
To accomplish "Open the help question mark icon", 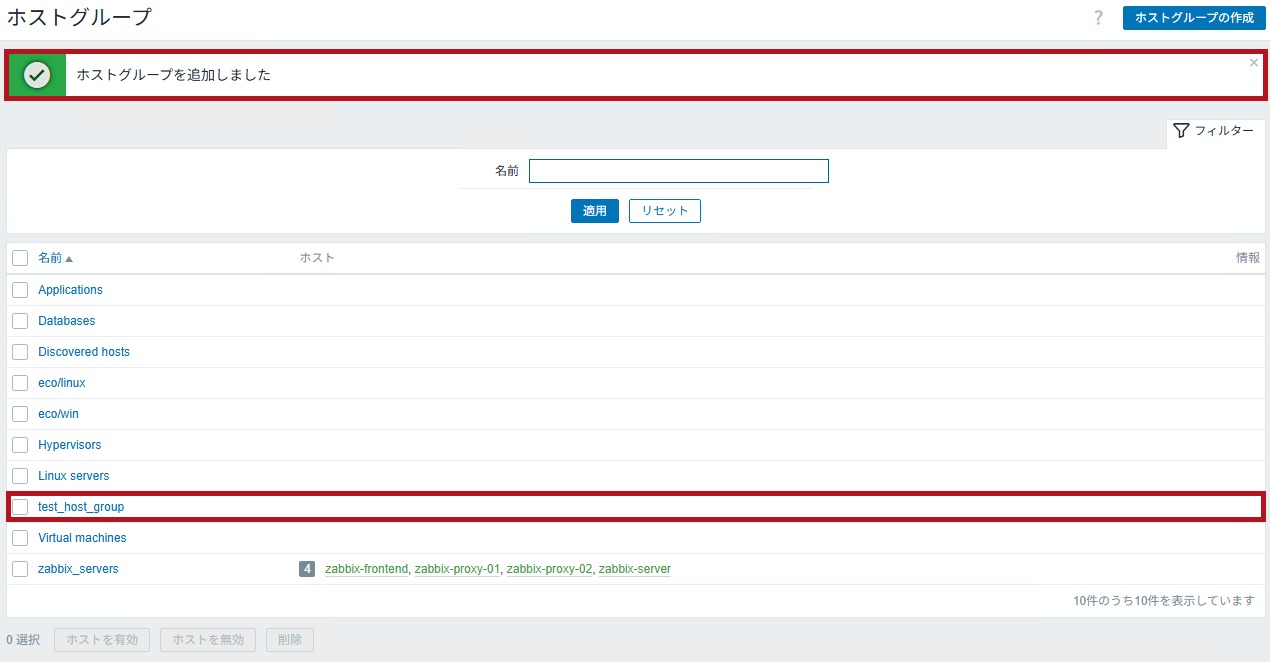I will click(x=1098, y=17).
